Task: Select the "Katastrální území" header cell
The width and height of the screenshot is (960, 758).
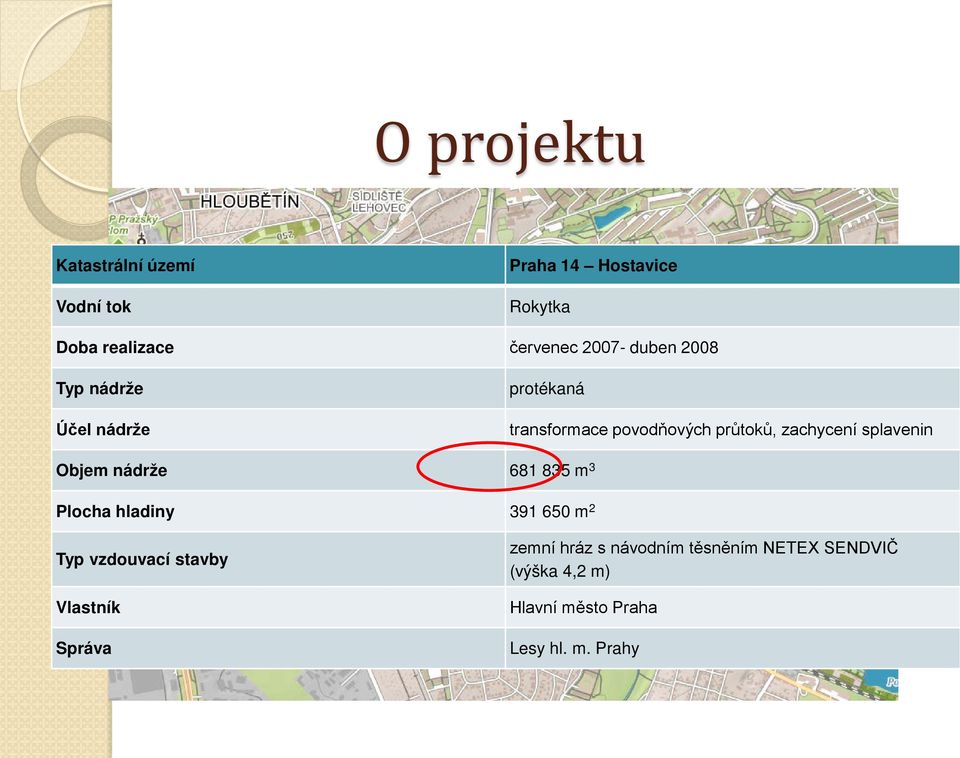Action: coord(279,265)
